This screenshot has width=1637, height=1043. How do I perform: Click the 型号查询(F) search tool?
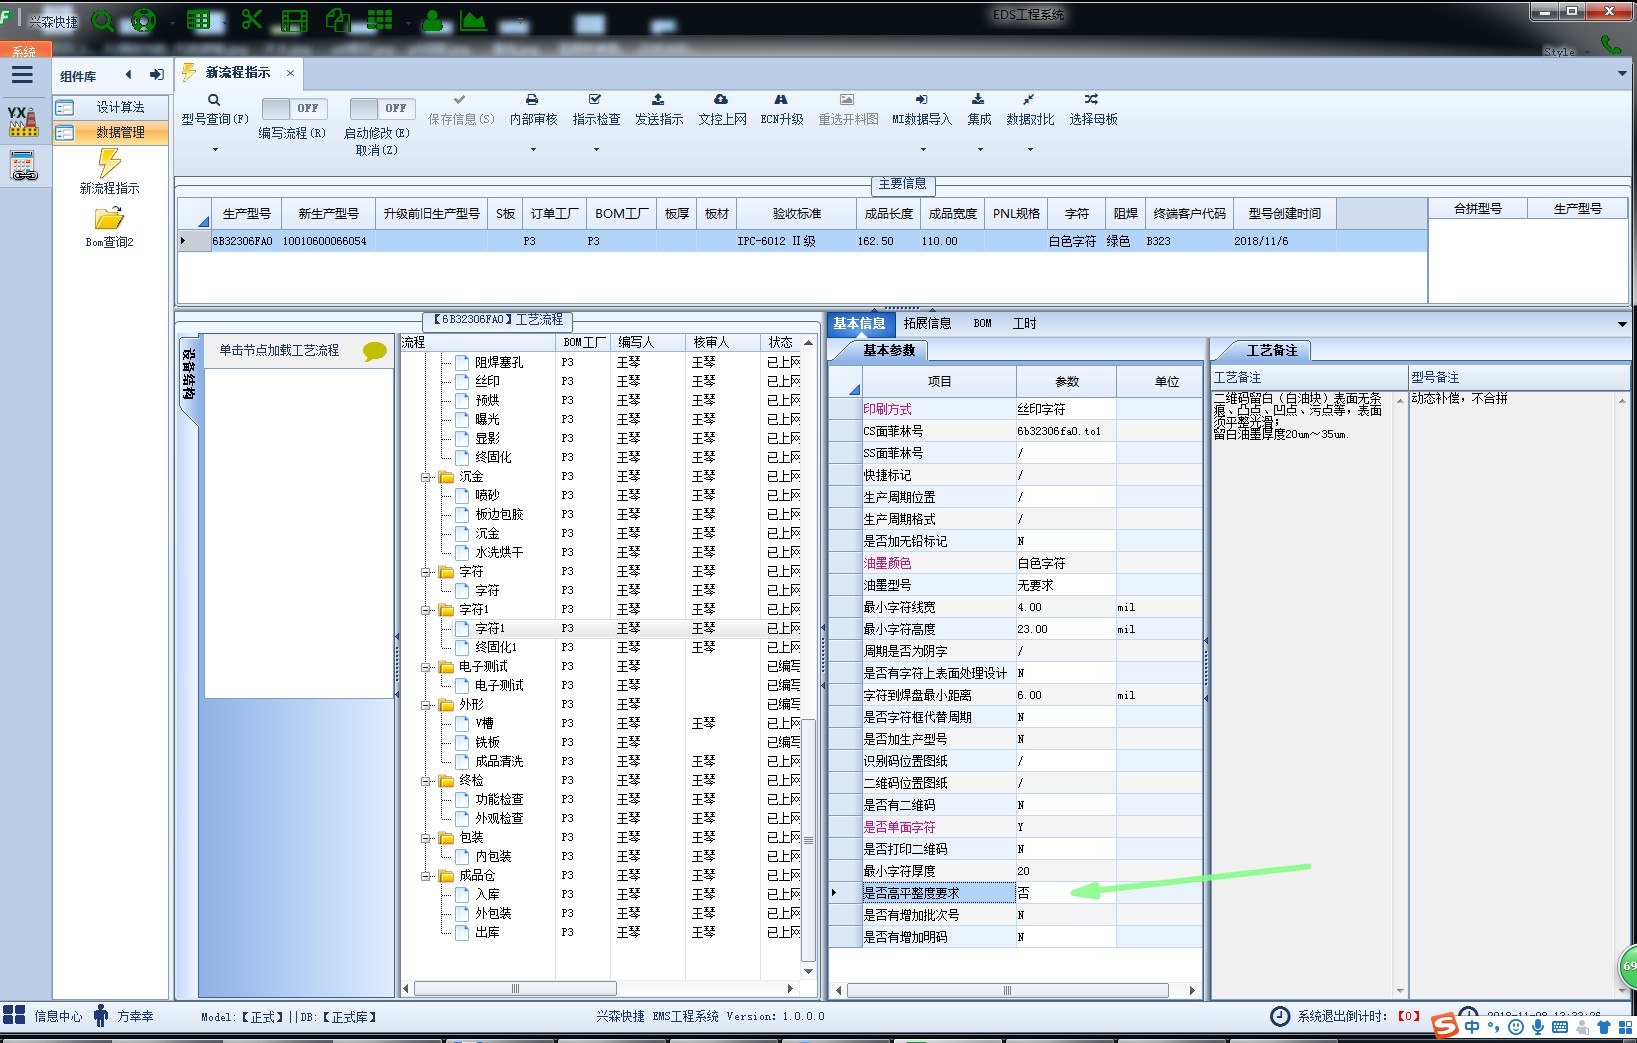[214, 110]
